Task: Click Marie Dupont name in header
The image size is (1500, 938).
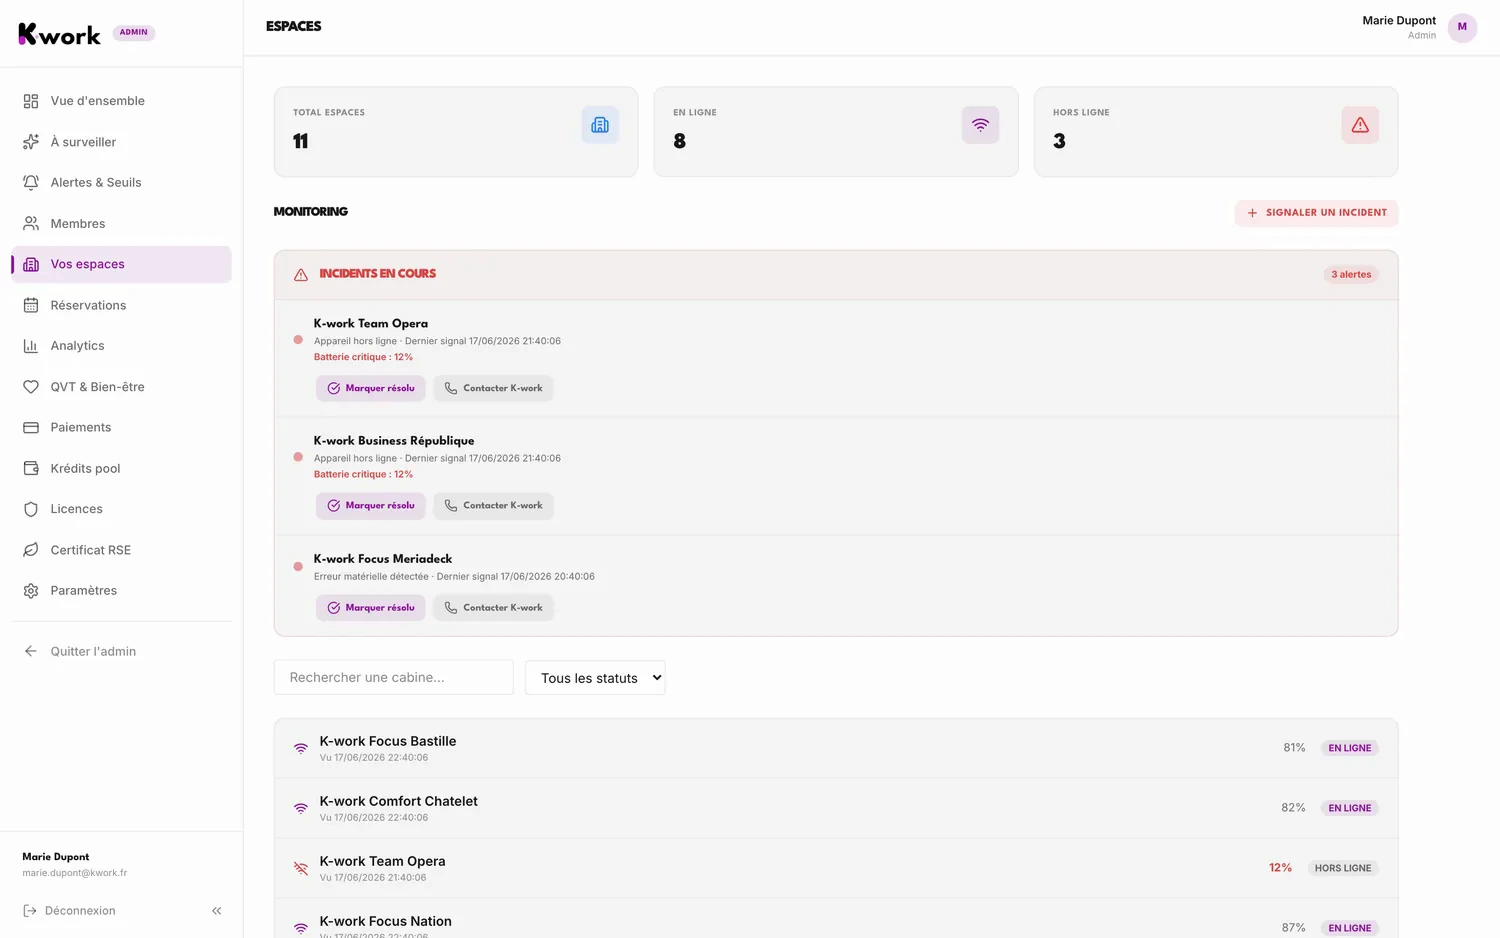Action: pos(1399,20)
